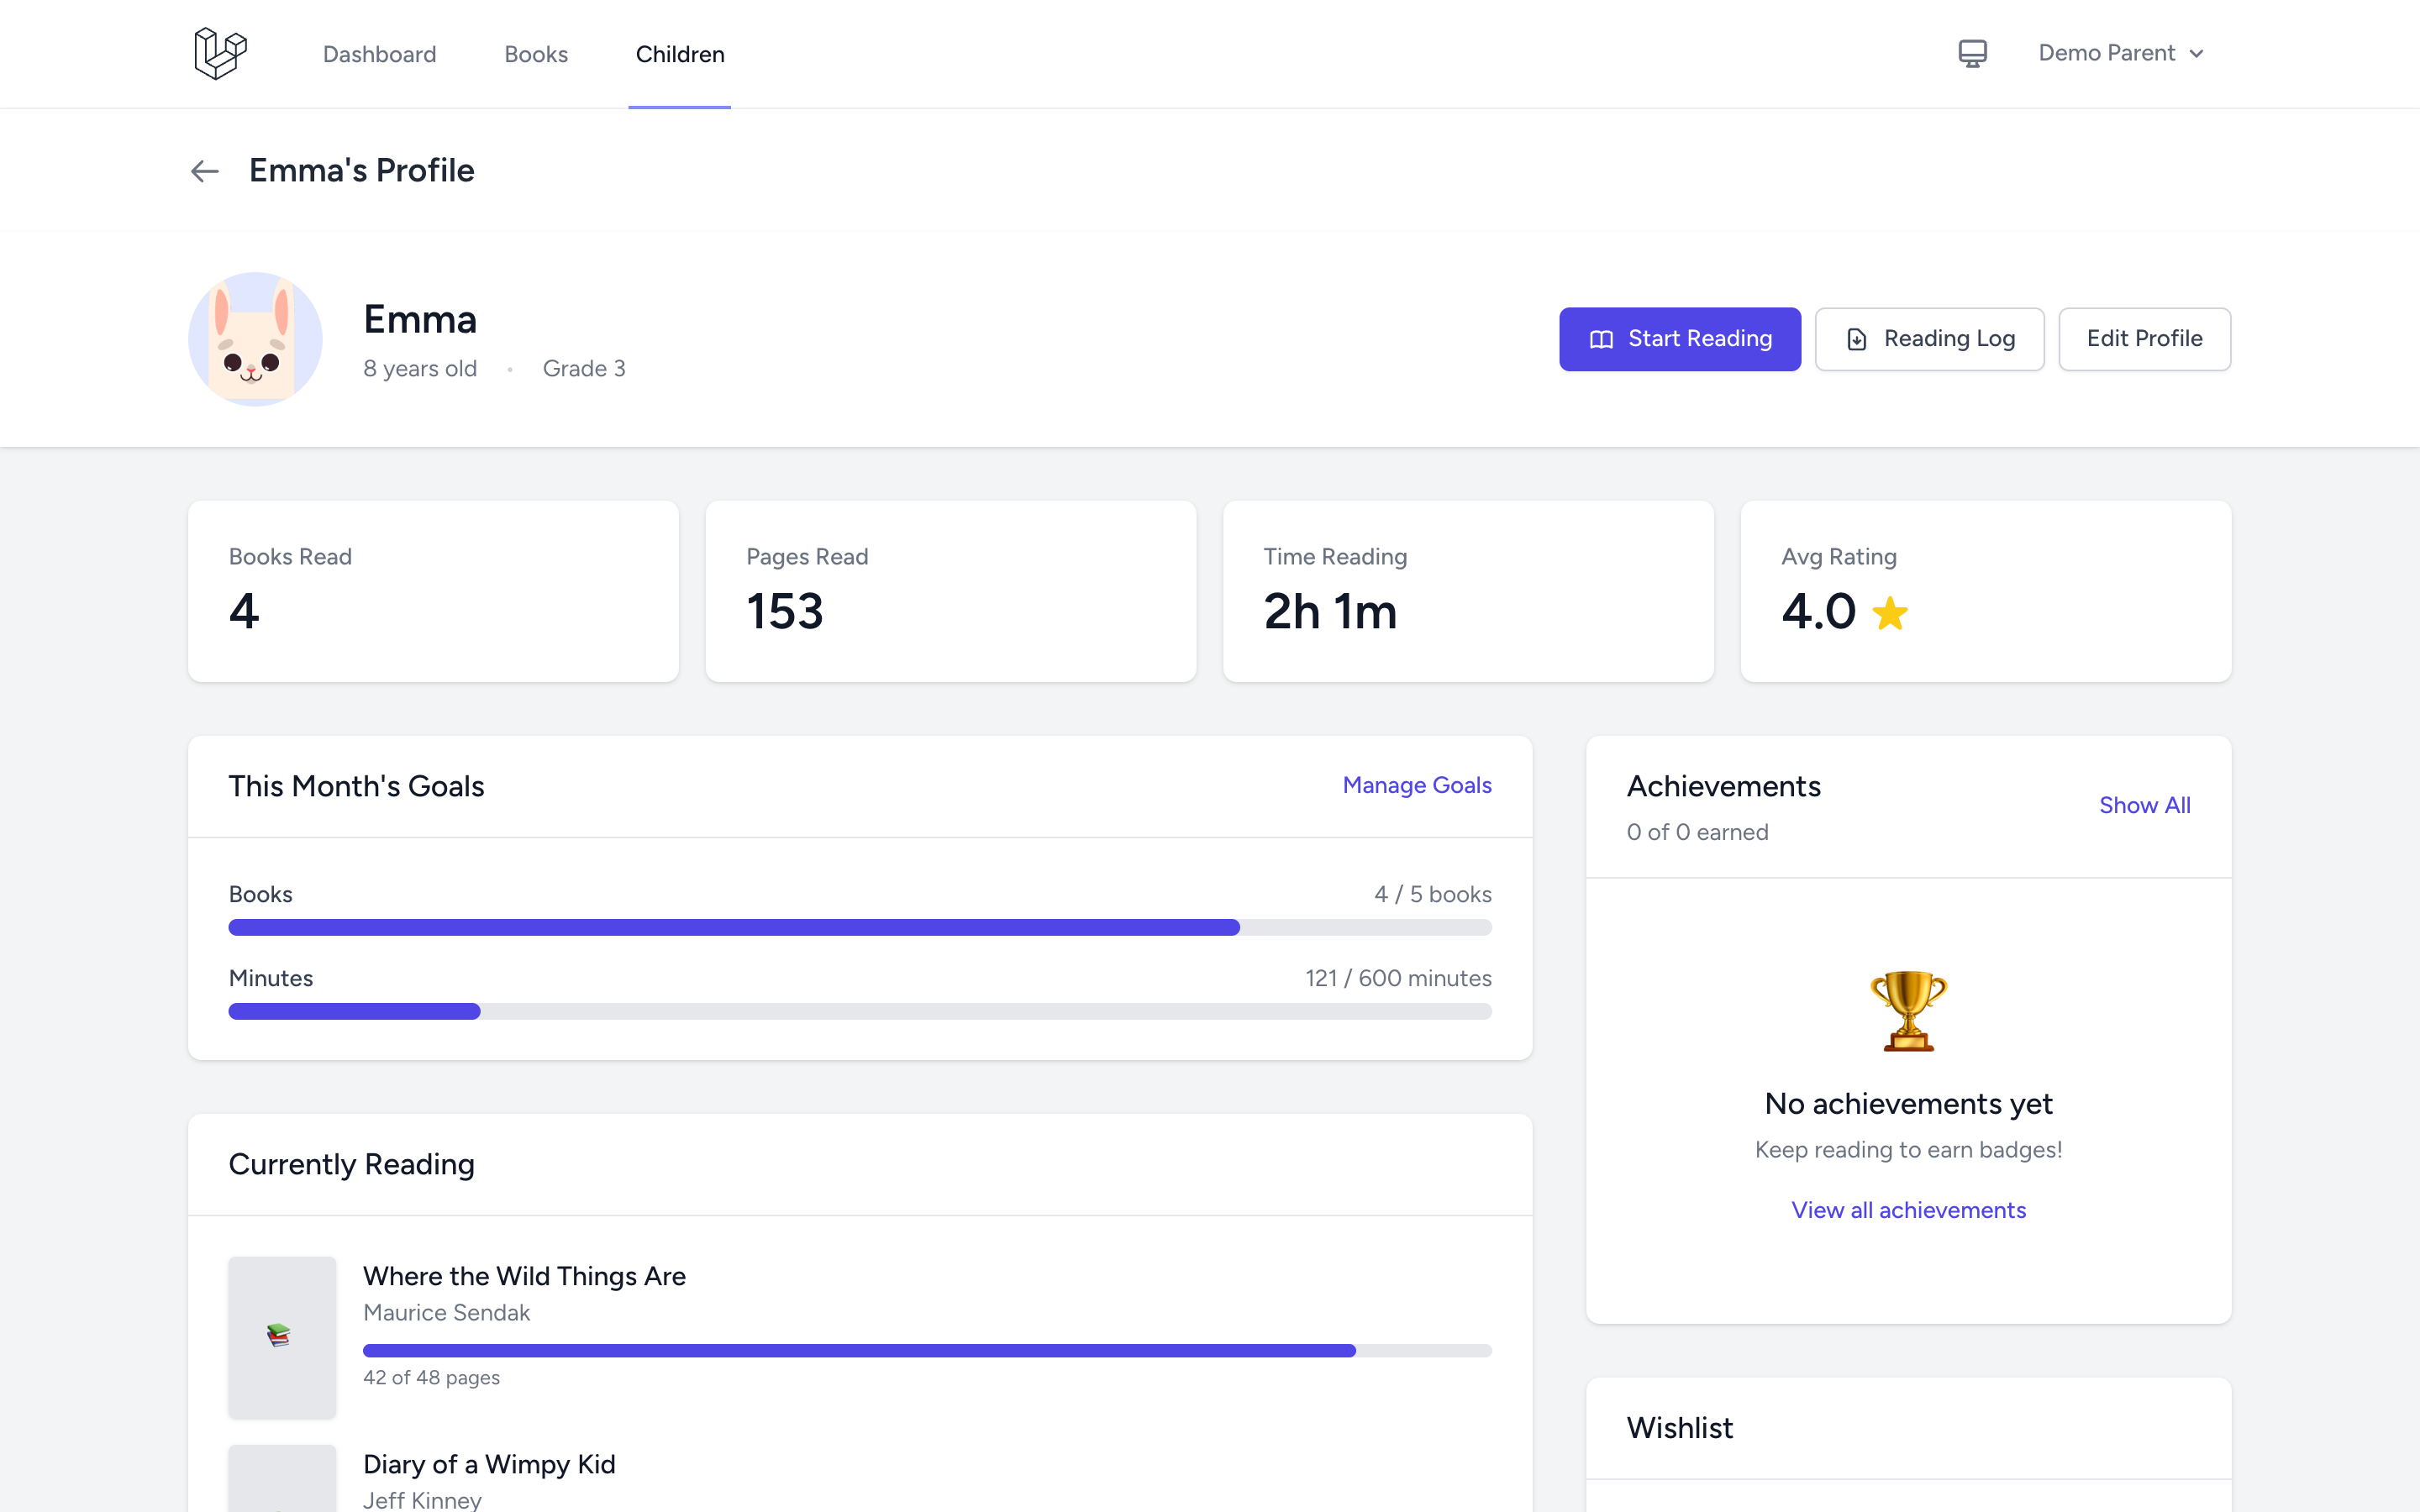Click the back arrow beside Emma's Profile

(x=205, y=171)
